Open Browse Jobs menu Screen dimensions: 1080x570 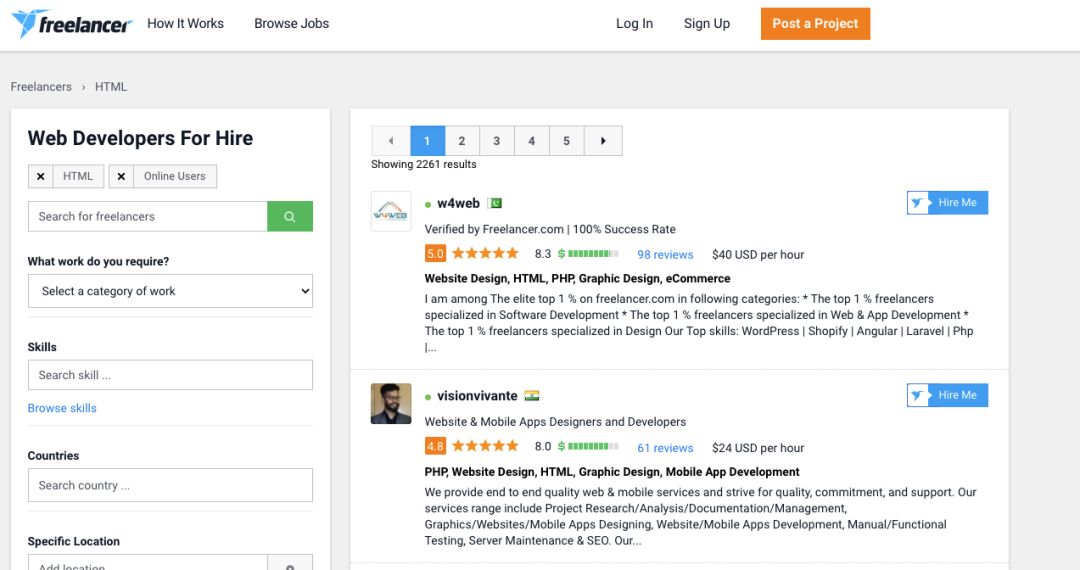tap(291, 23)
